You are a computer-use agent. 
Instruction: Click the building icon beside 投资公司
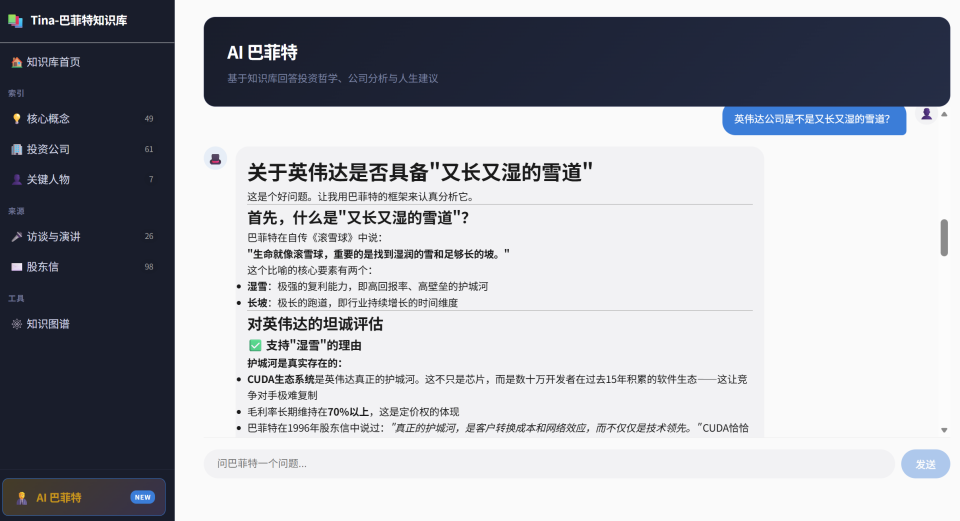pyautogui.click(x=17, y=149)
